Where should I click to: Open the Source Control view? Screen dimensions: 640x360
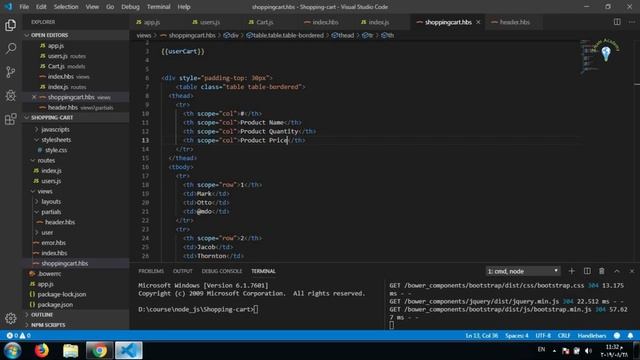point(11,72)
